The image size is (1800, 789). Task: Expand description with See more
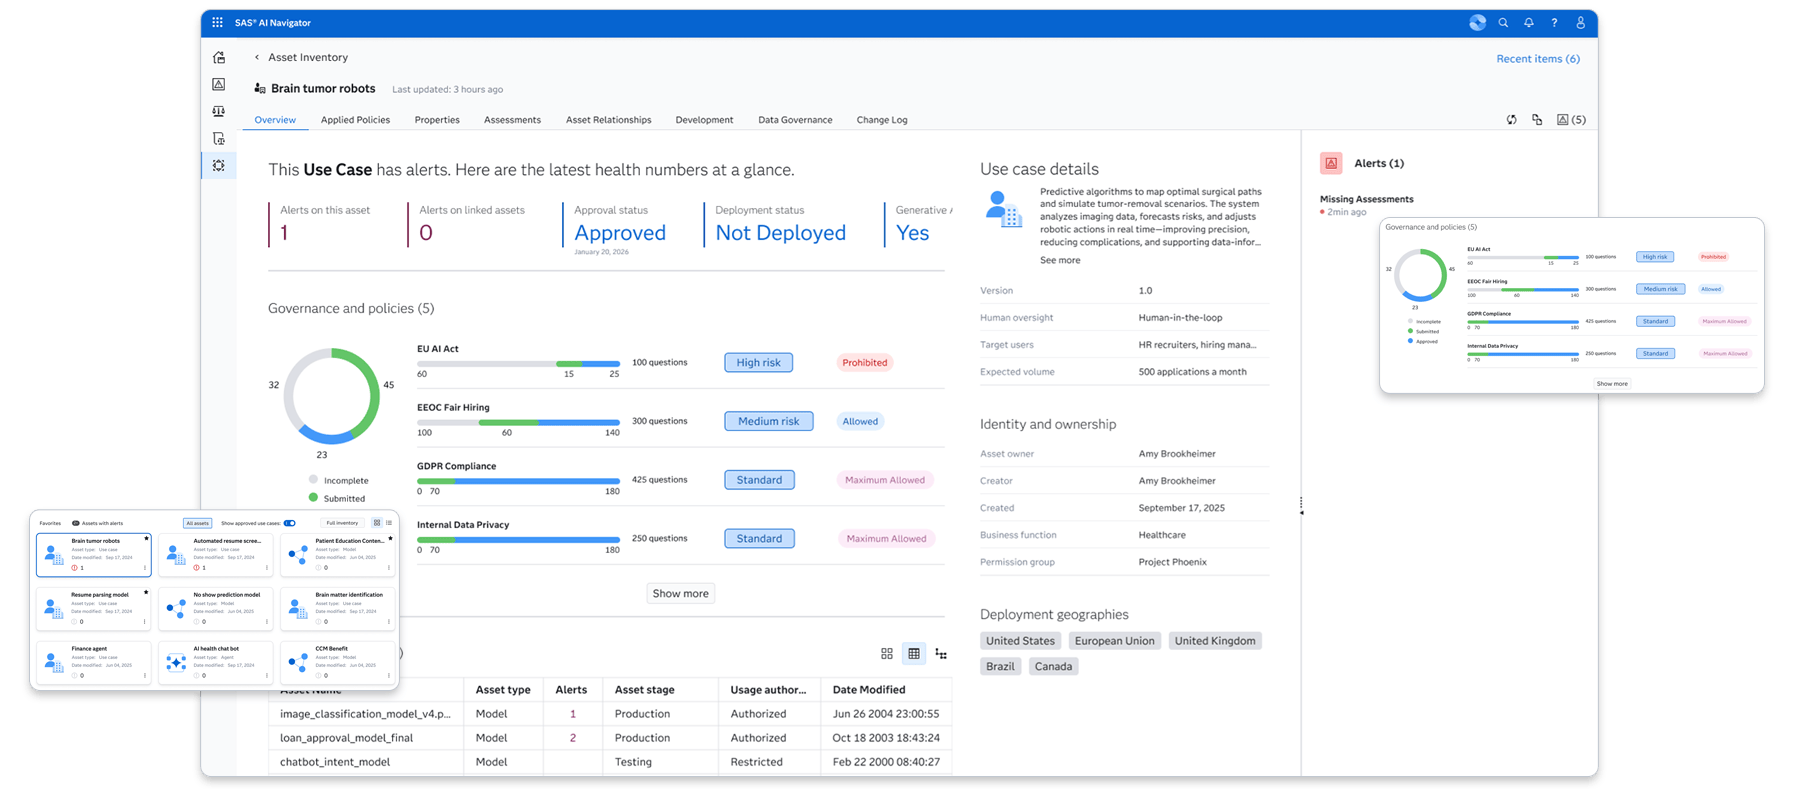[x=1060, y=260]
